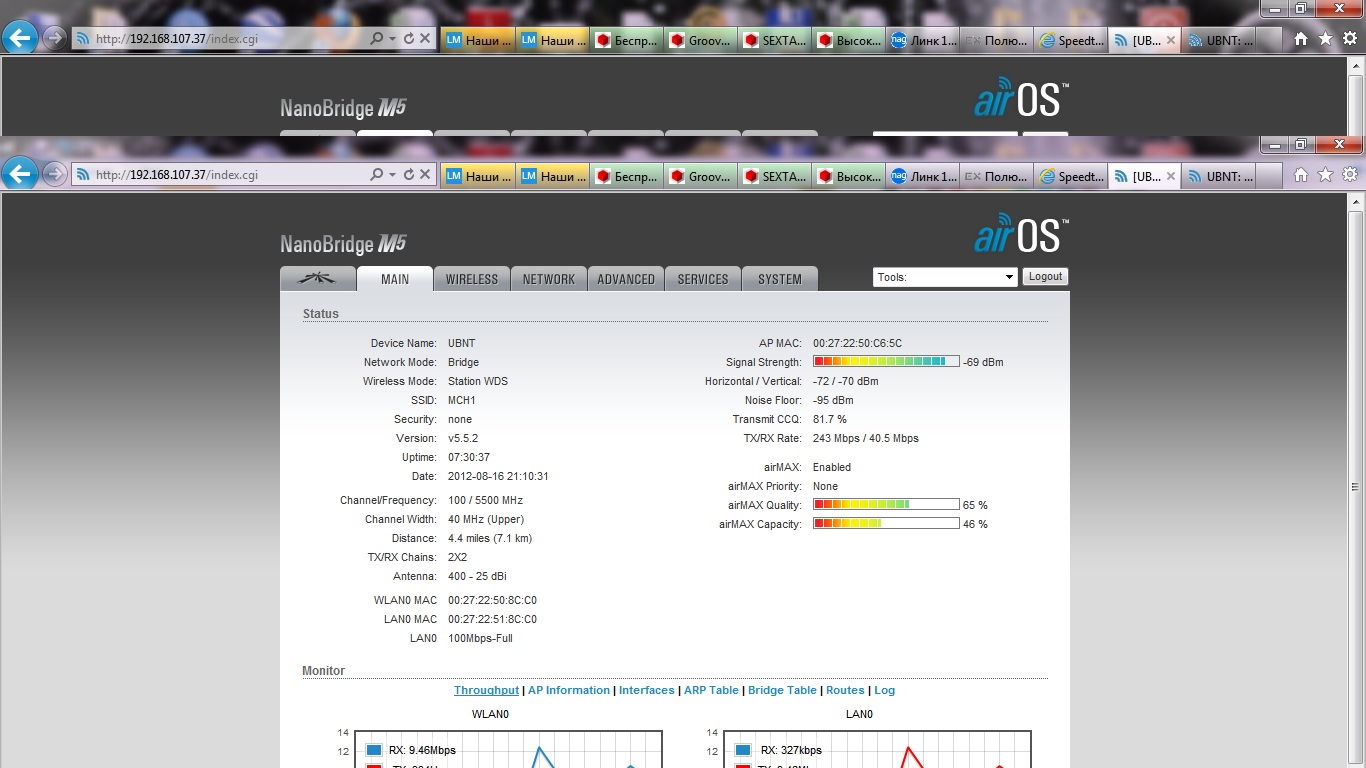
Task: Click the SSID value MCH1
Action: tap(462, 400)
